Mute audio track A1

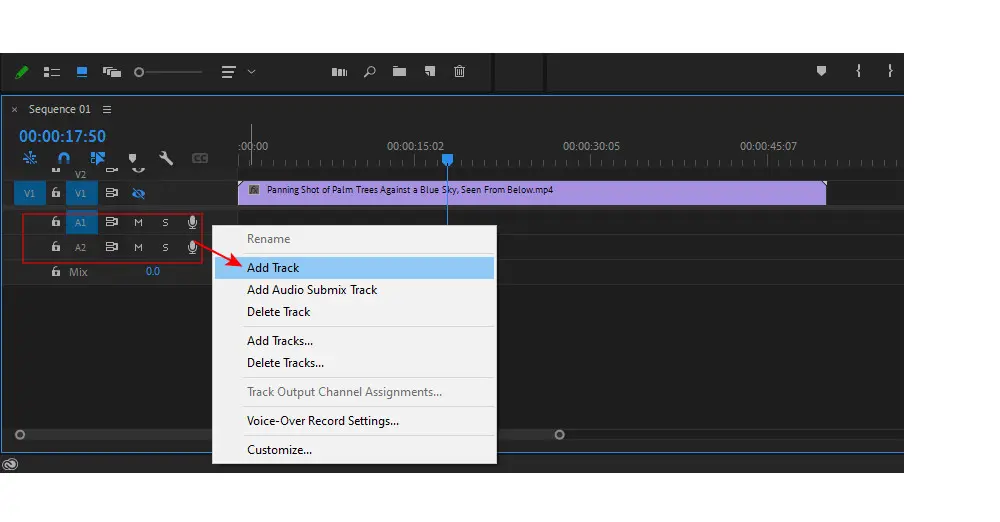tap(139, 222)
